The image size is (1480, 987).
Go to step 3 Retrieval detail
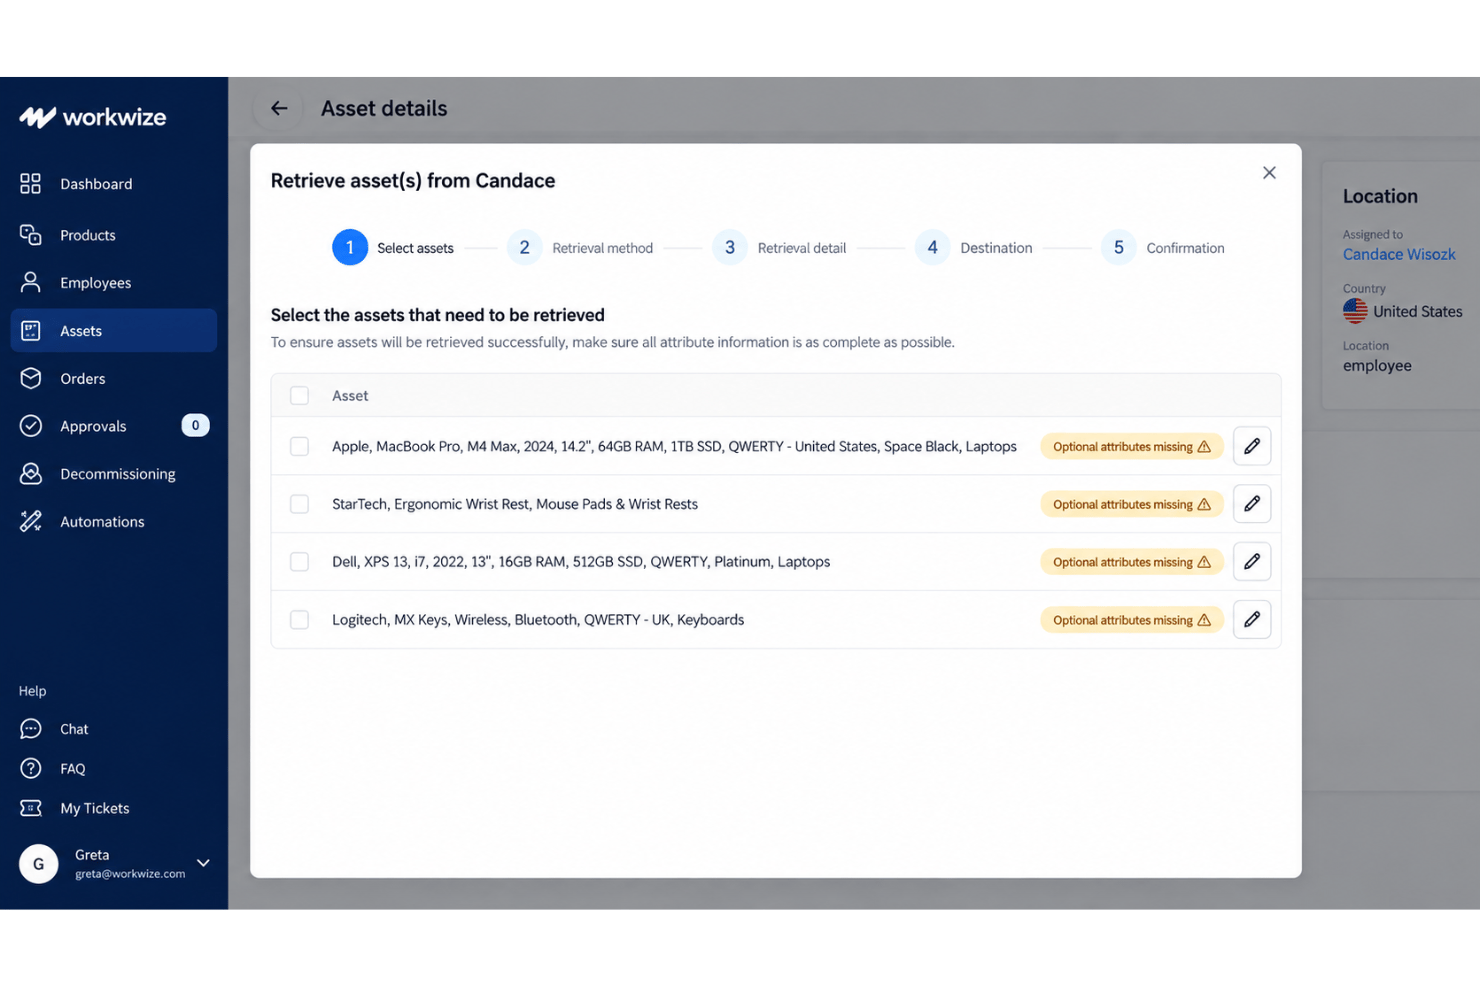[779, 248]
